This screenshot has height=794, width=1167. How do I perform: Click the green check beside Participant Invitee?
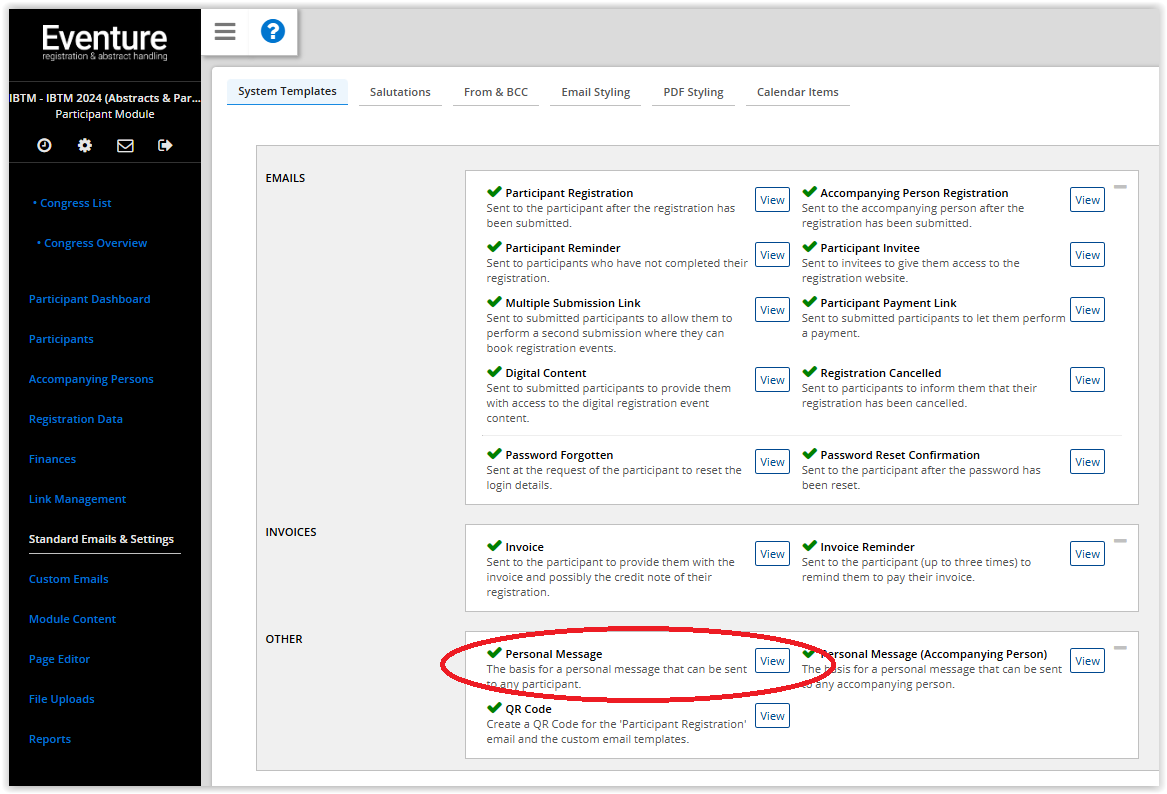810,247
